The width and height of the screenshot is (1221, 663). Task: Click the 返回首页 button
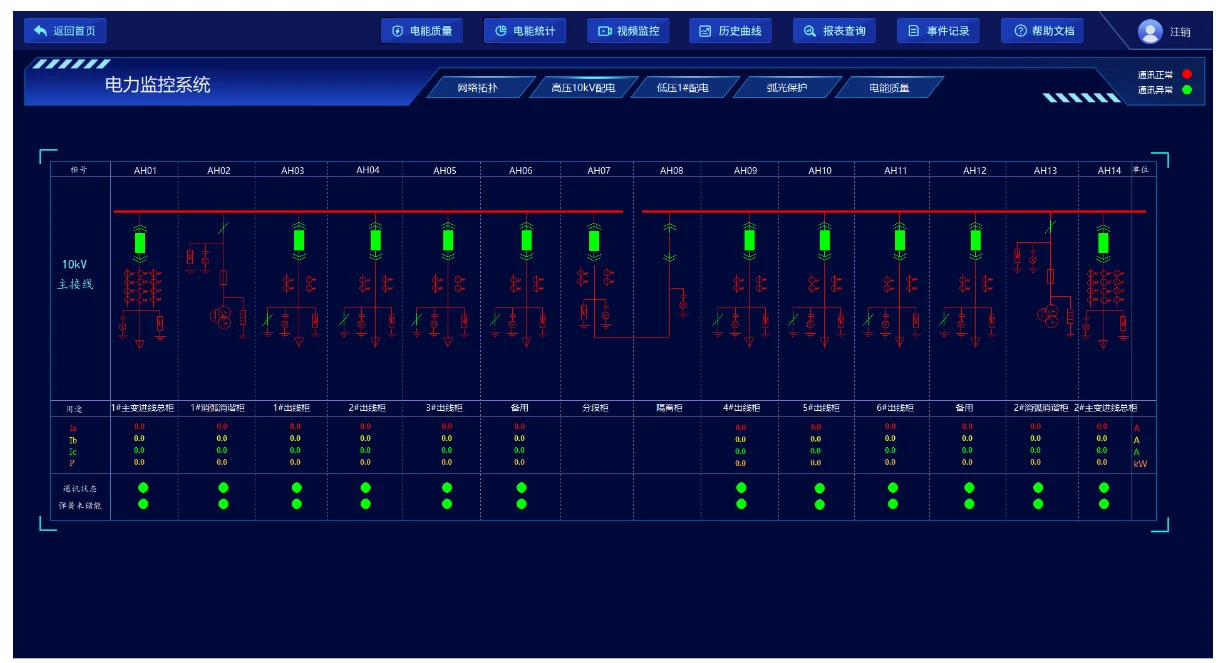[65, 31]
